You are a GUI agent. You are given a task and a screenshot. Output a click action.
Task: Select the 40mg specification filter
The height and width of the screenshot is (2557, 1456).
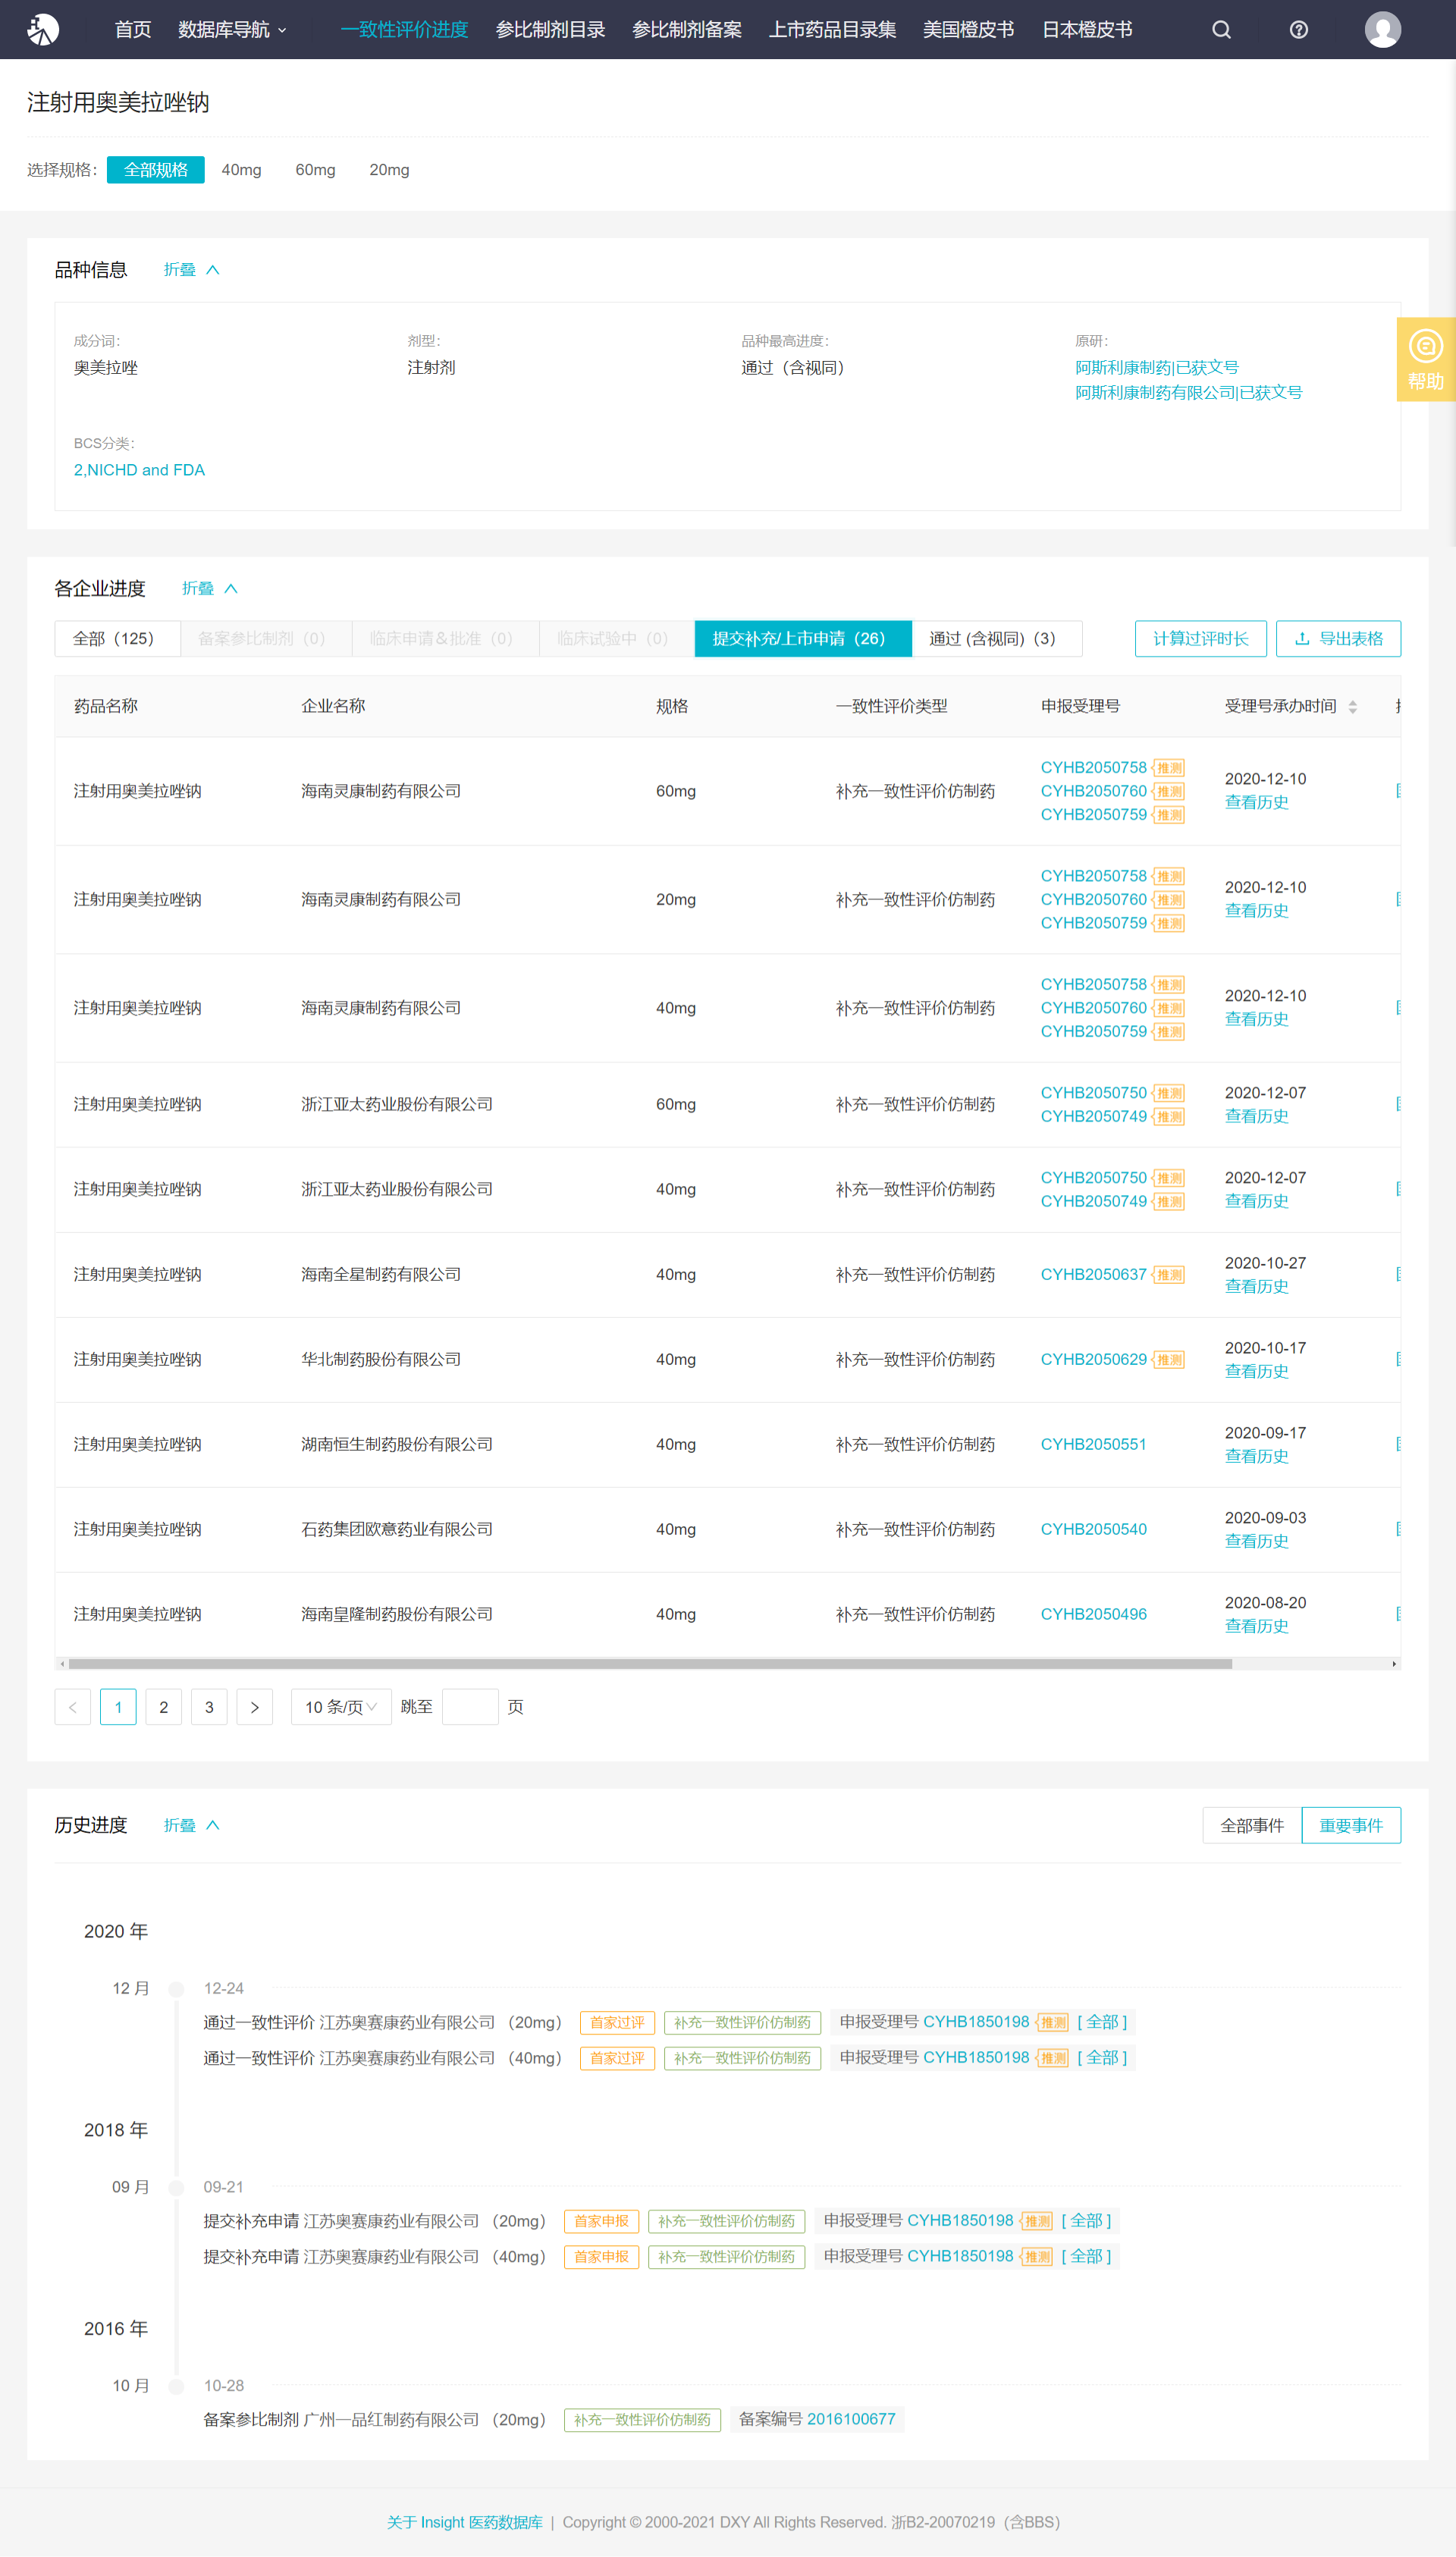[241, 170]
